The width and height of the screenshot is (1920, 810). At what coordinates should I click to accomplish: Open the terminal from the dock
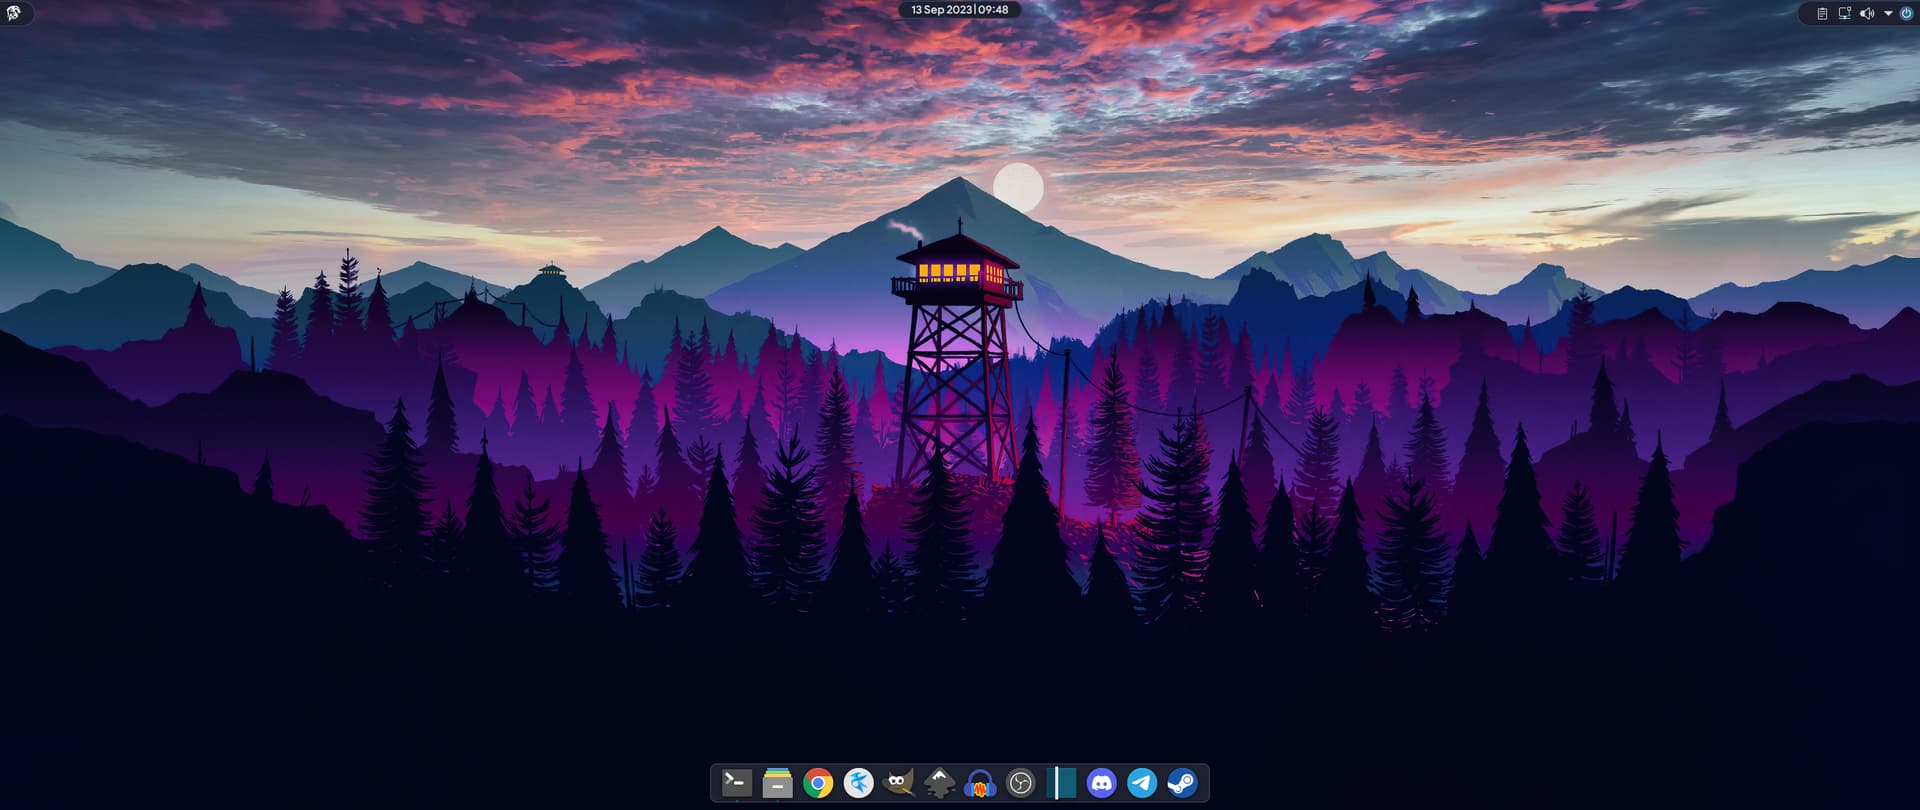tap(737, 782)
